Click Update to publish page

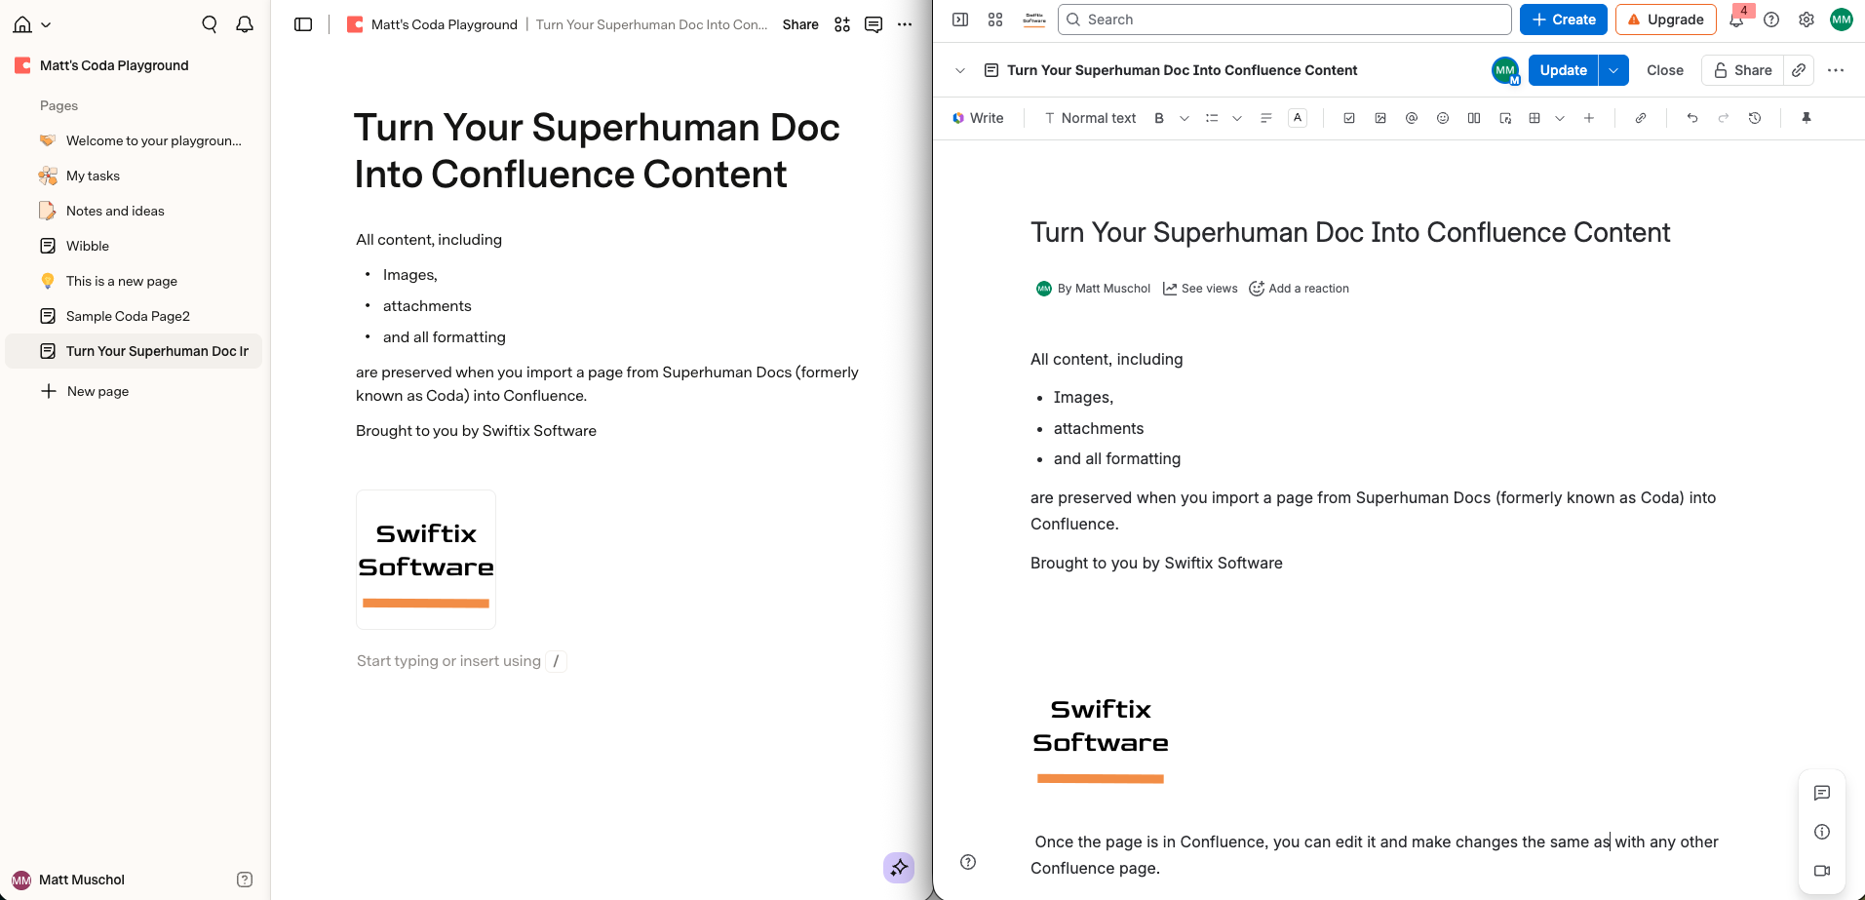[1563, 70]
